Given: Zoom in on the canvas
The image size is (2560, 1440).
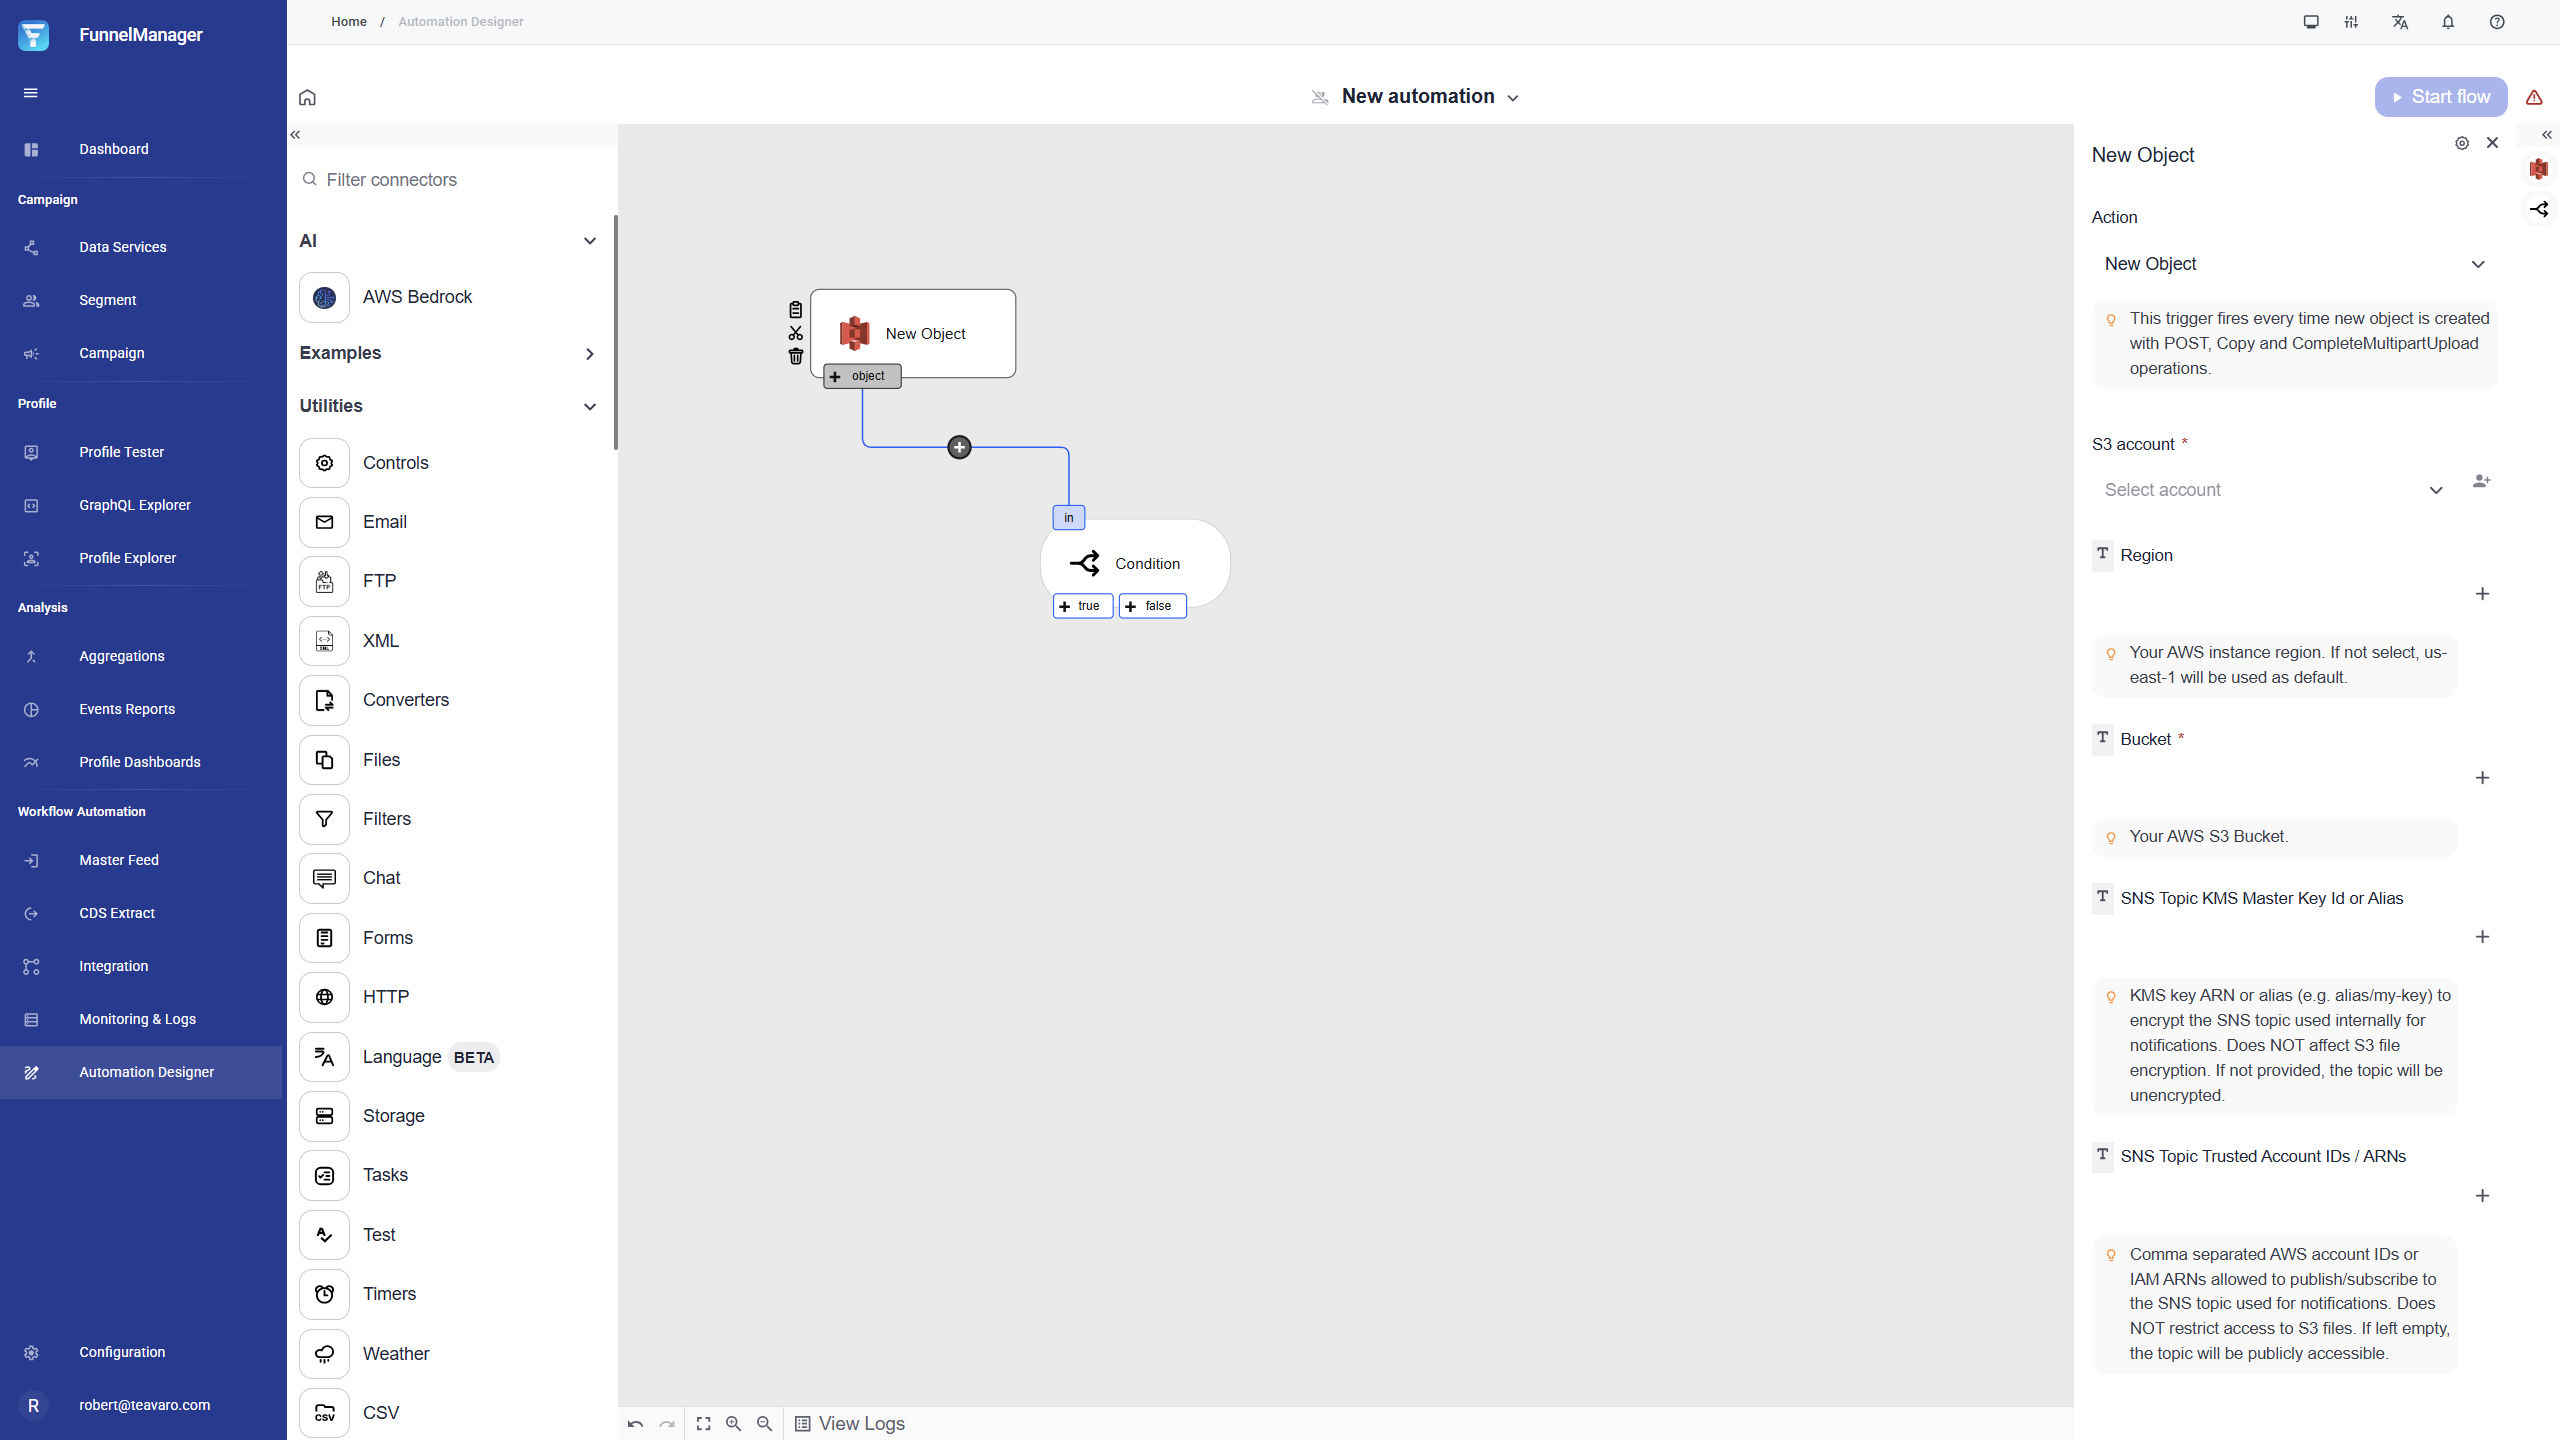Looking at the screenshot, I should pyautogui.click(x=733, y=1424).
